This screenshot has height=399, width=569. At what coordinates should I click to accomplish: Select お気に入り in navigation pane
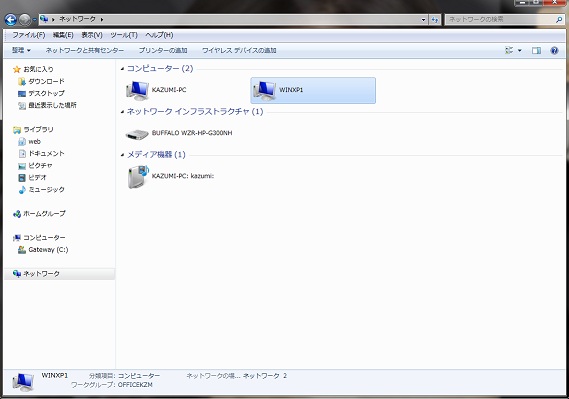[38, 69]
